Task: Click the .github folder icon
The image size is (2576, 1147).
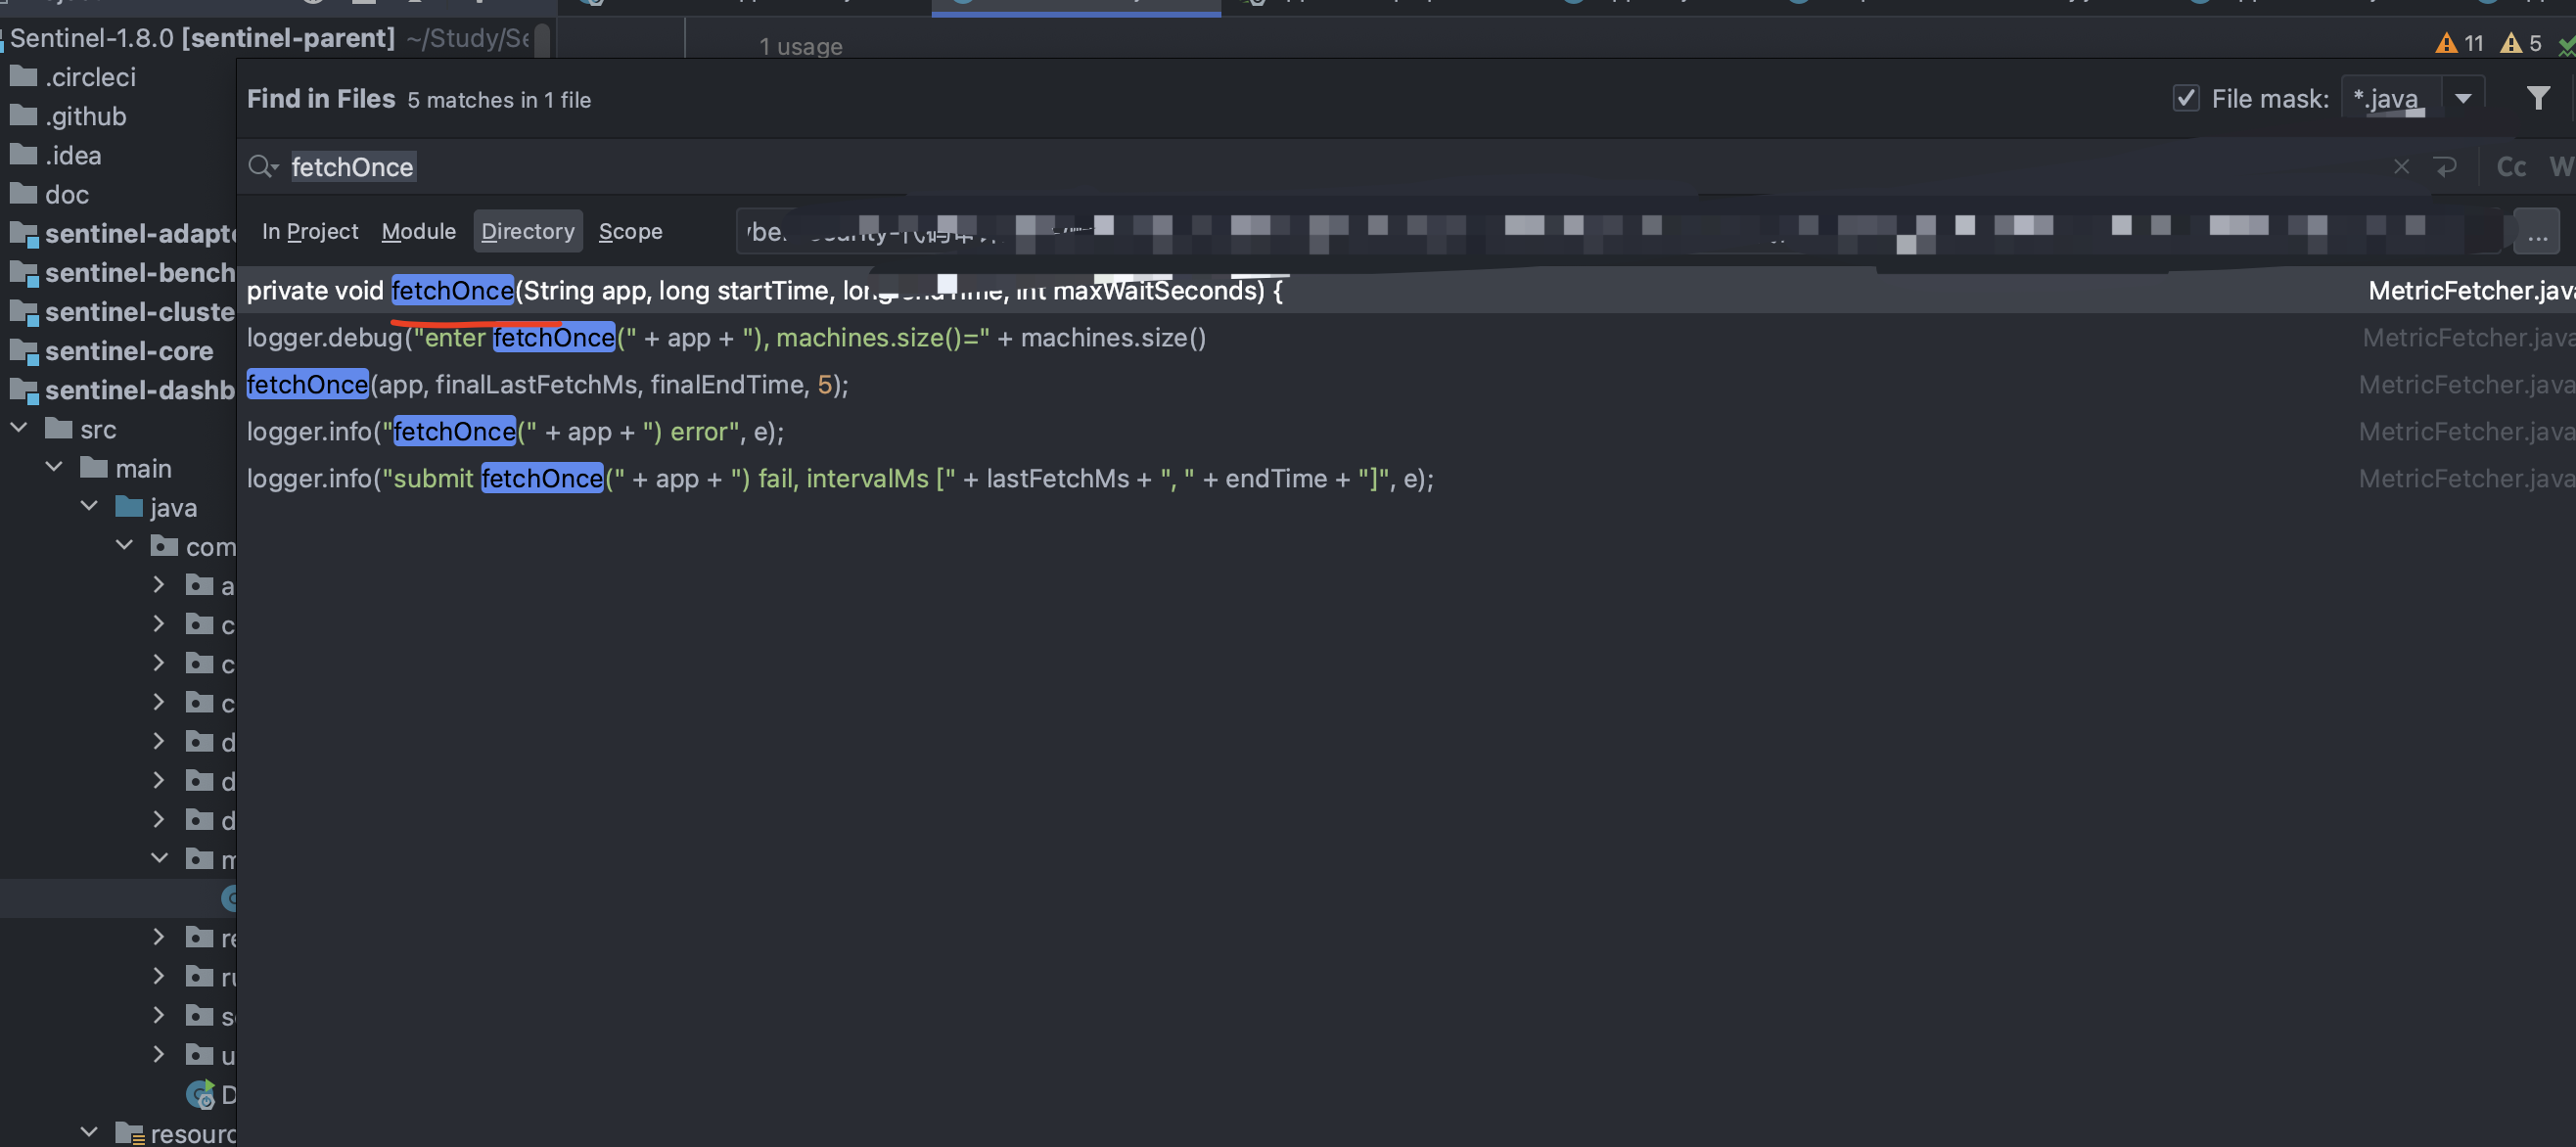Action: (23, 116)
